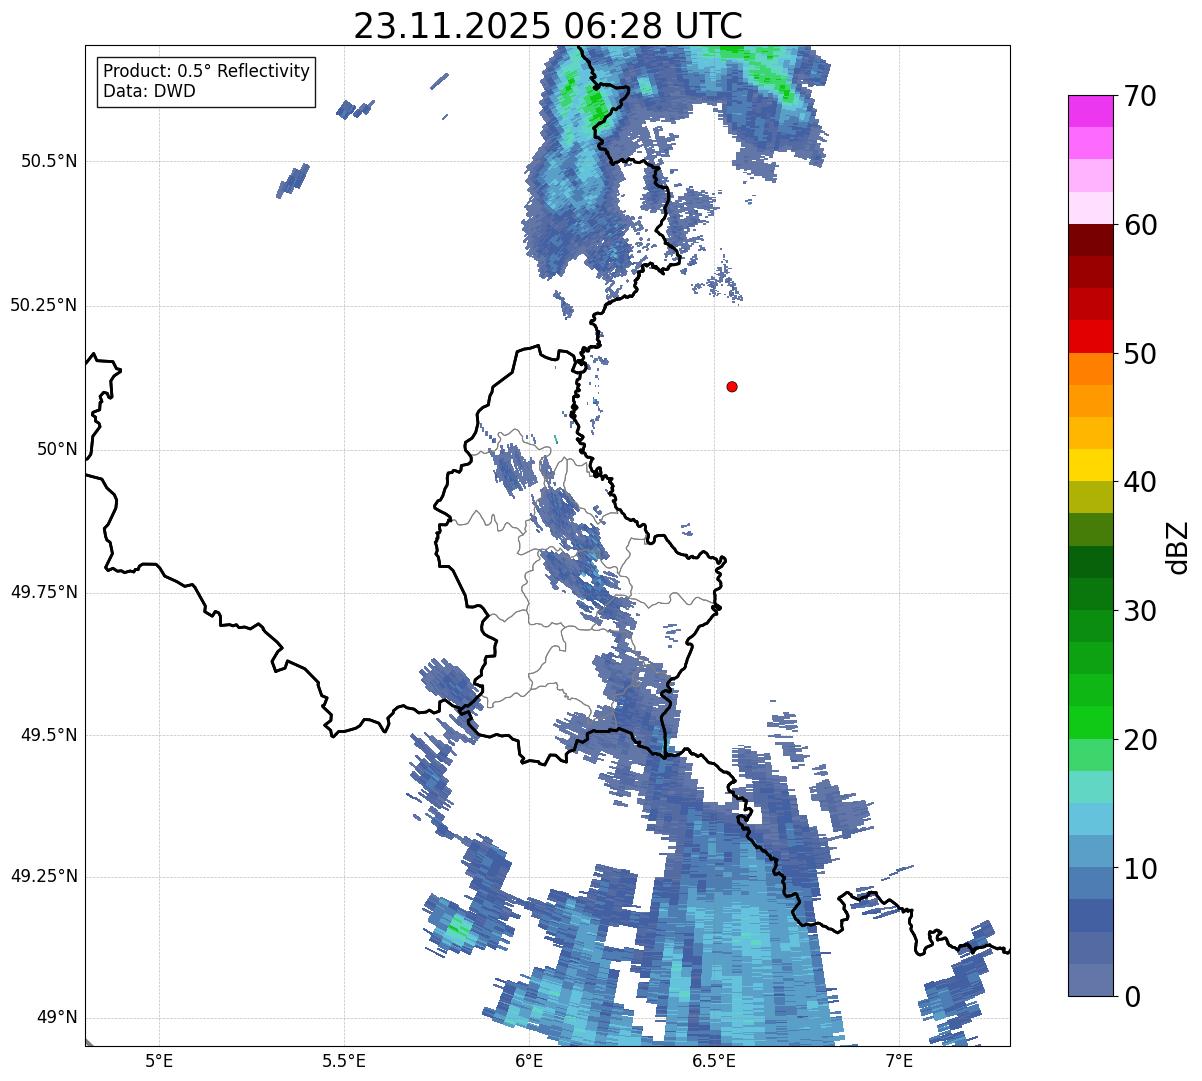Click the red location marker dot

click(x=732, y=386)
